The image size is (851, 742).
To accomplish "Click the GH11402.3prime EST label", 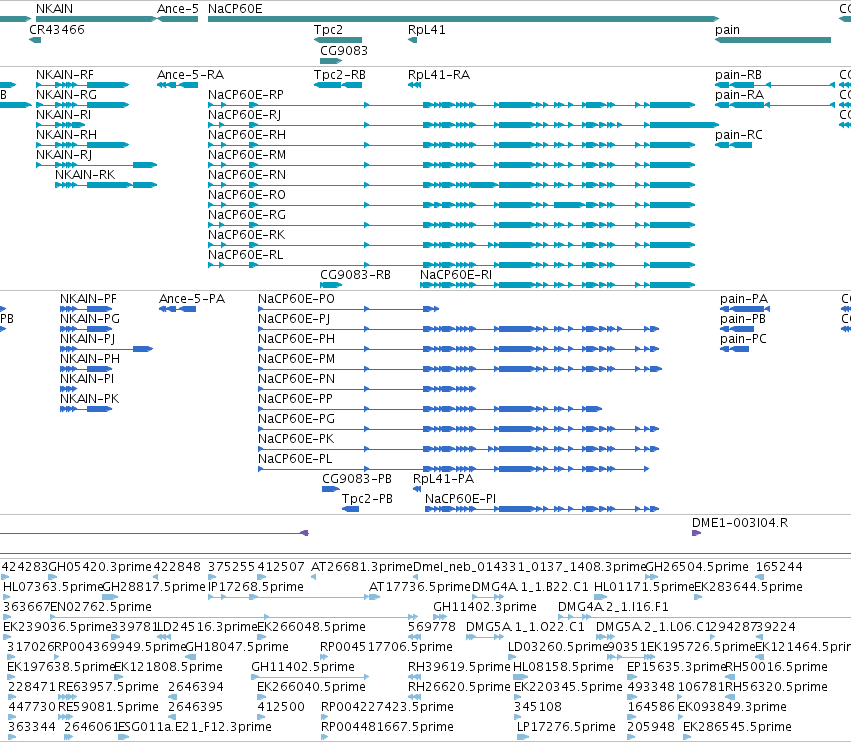I will (485, 607).
